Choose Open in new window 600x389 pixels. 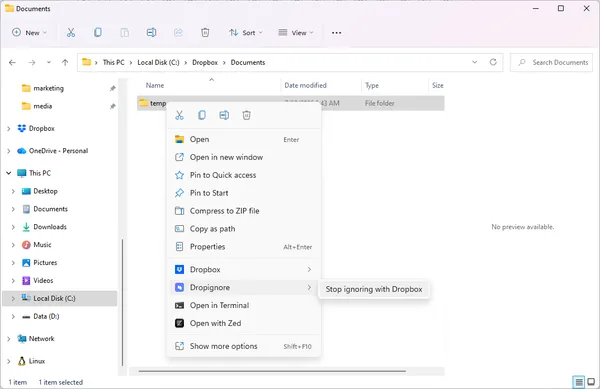click(x=244, y=157)
